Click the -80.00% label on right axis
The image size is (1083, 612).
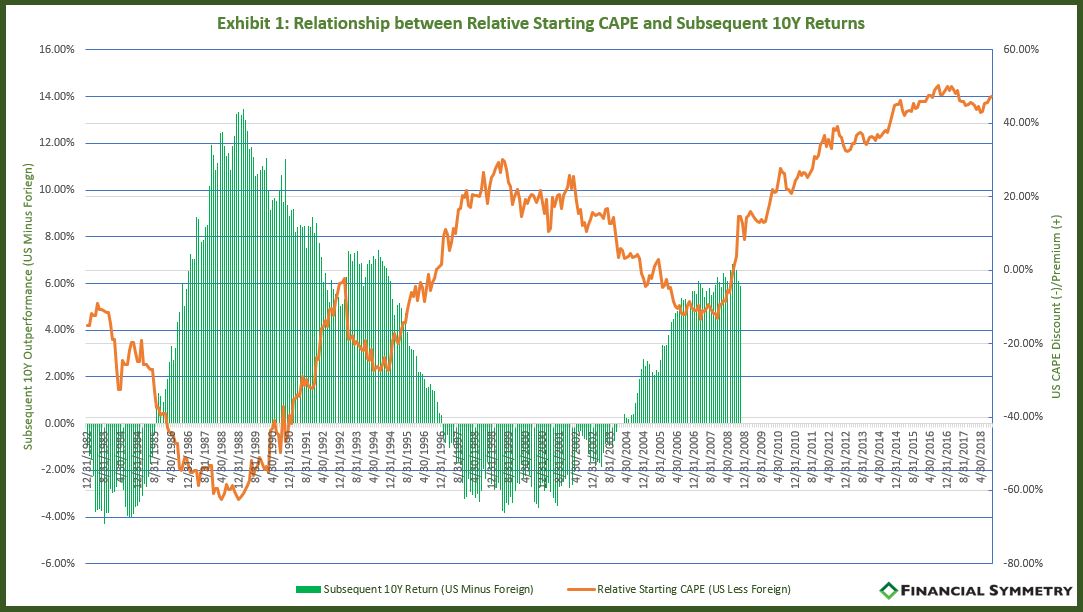(1019, 563)
